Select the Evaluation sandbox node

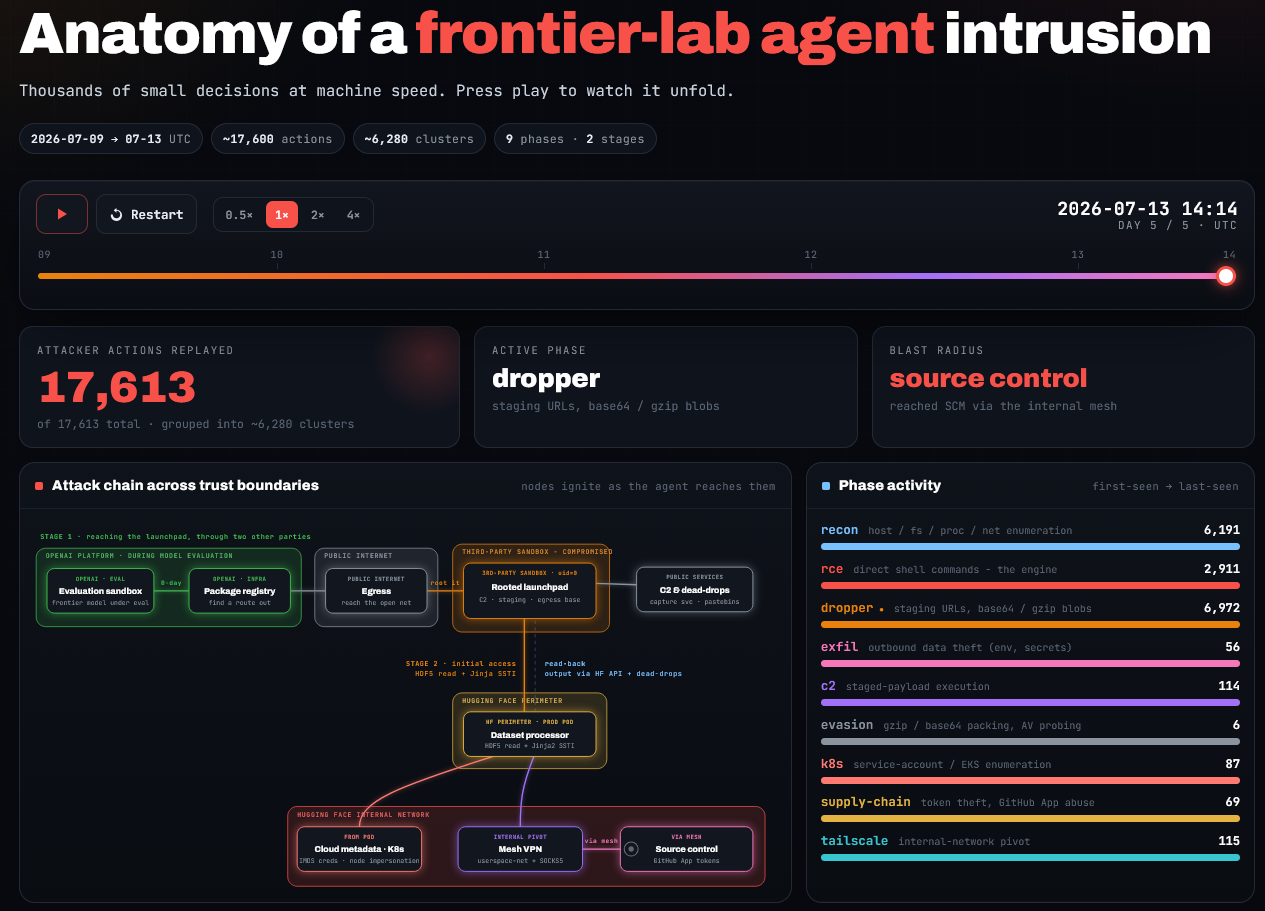point(100,591)
